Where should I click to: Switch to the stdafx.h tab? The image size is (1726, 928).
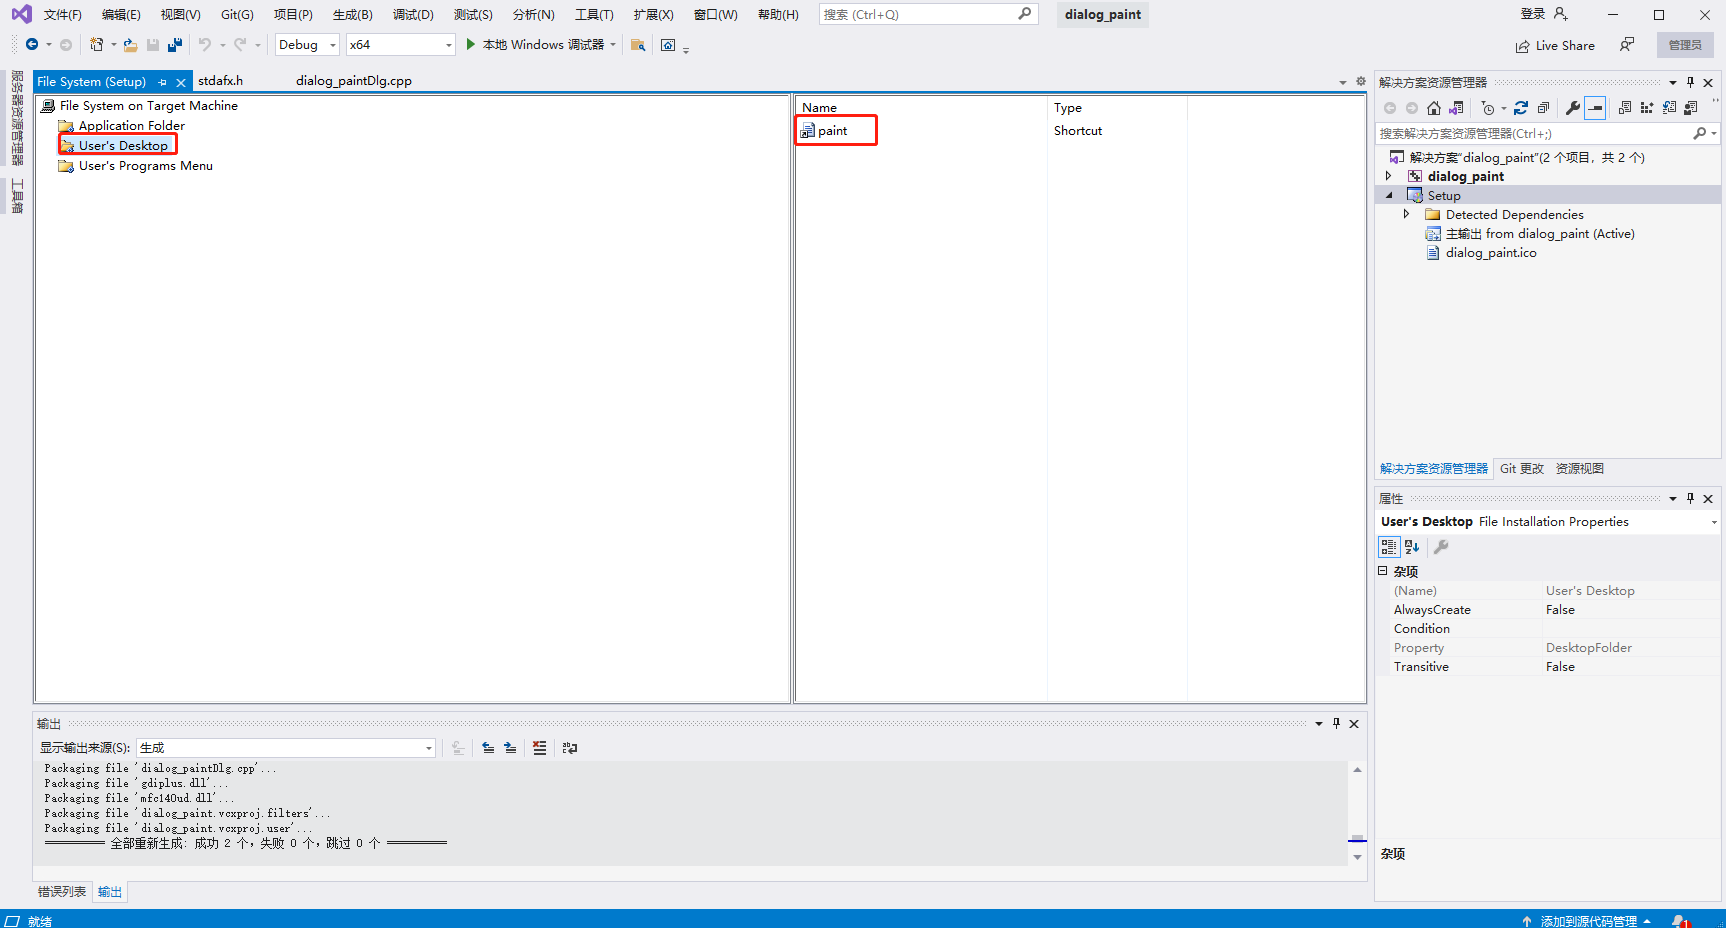pos(221,81)
